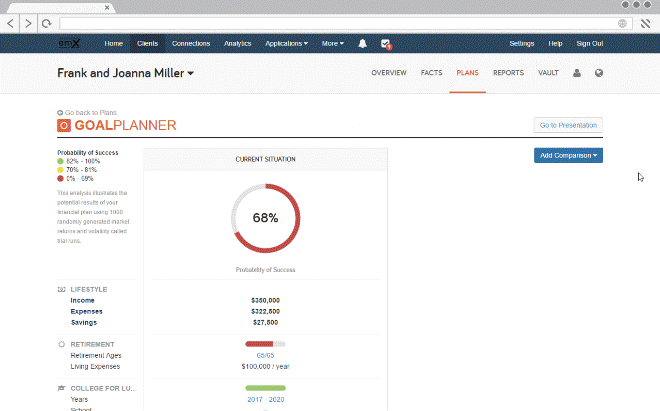Open the Connections menu item
The height and width of the screenshot is (411, 660).
coord(191,43)
